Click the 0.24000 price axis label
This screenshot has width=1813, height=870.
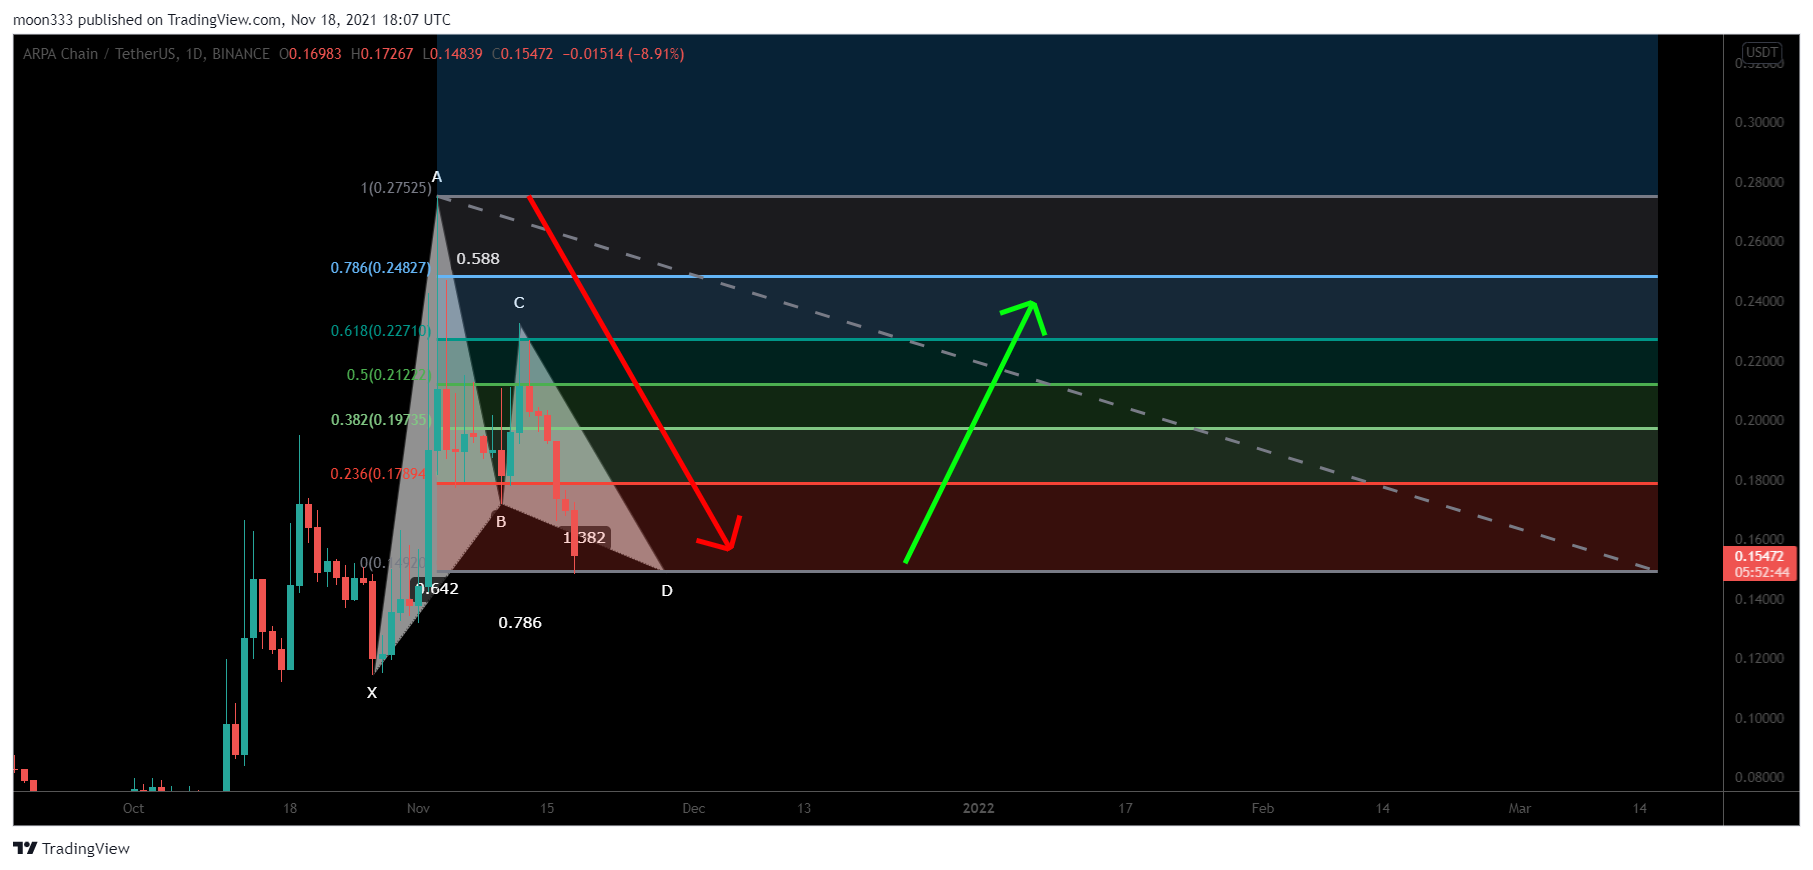point(1759,301)
